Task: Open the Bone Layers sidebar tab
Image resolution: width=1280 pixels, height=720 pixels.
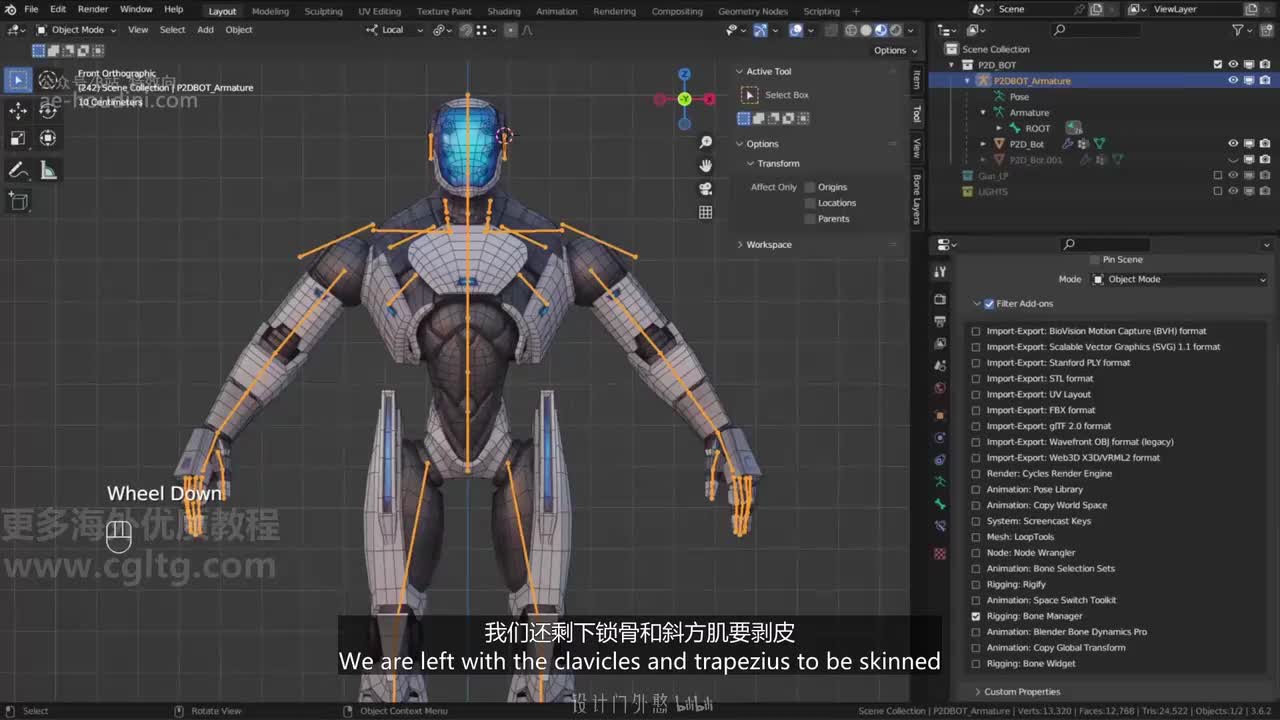Action: pos(917,199)
